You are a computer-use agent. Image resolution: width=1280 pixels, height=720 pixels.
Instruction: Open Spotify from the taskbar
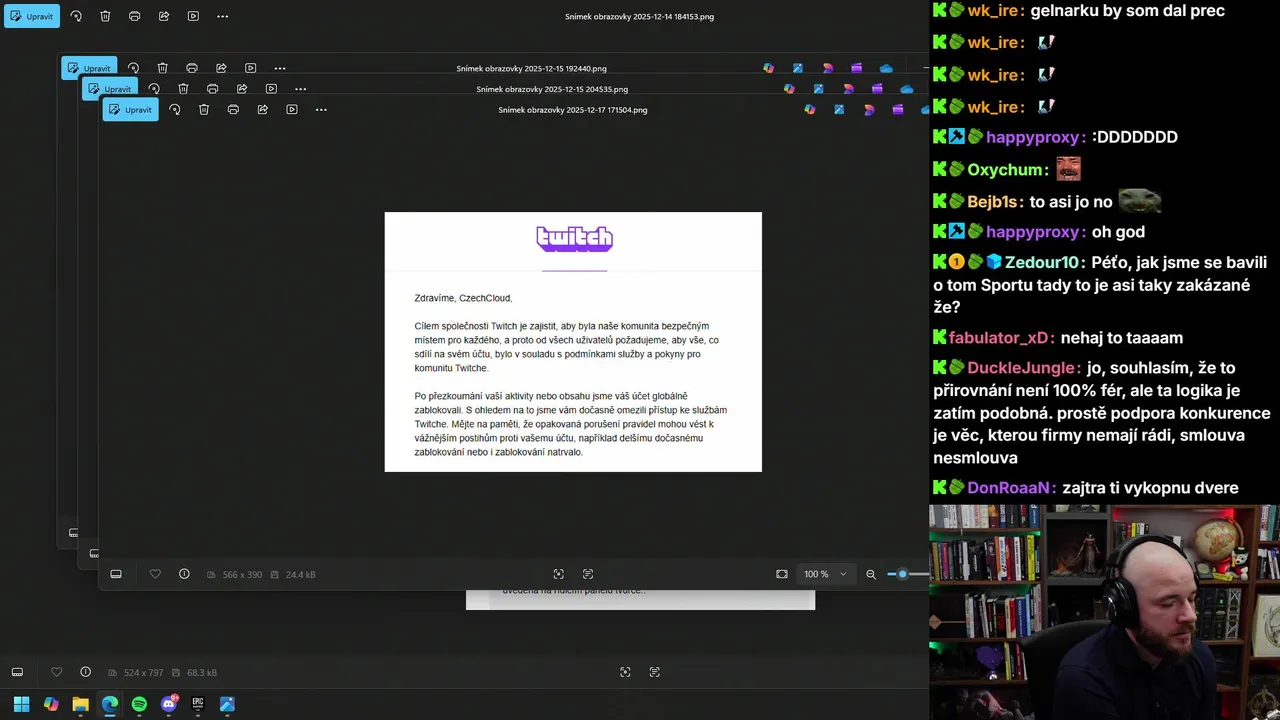[139, 704]
